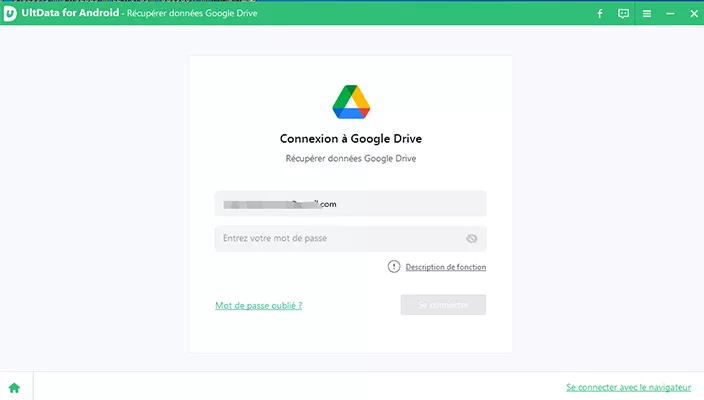This screenshot has width=704, height=400.
Task: Click Se connecter avec le navigateur link
Action: pos(629,387)
